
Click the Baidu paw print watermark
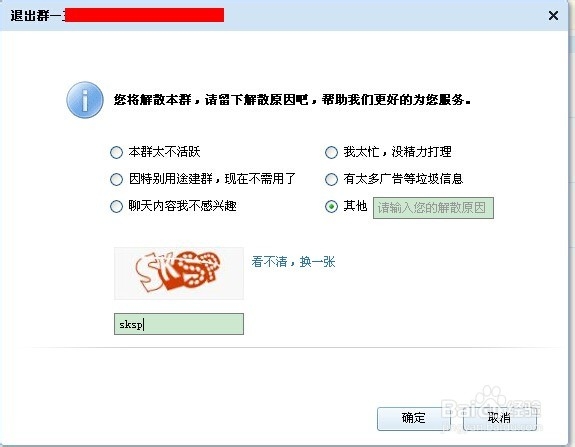coord(490,397)
